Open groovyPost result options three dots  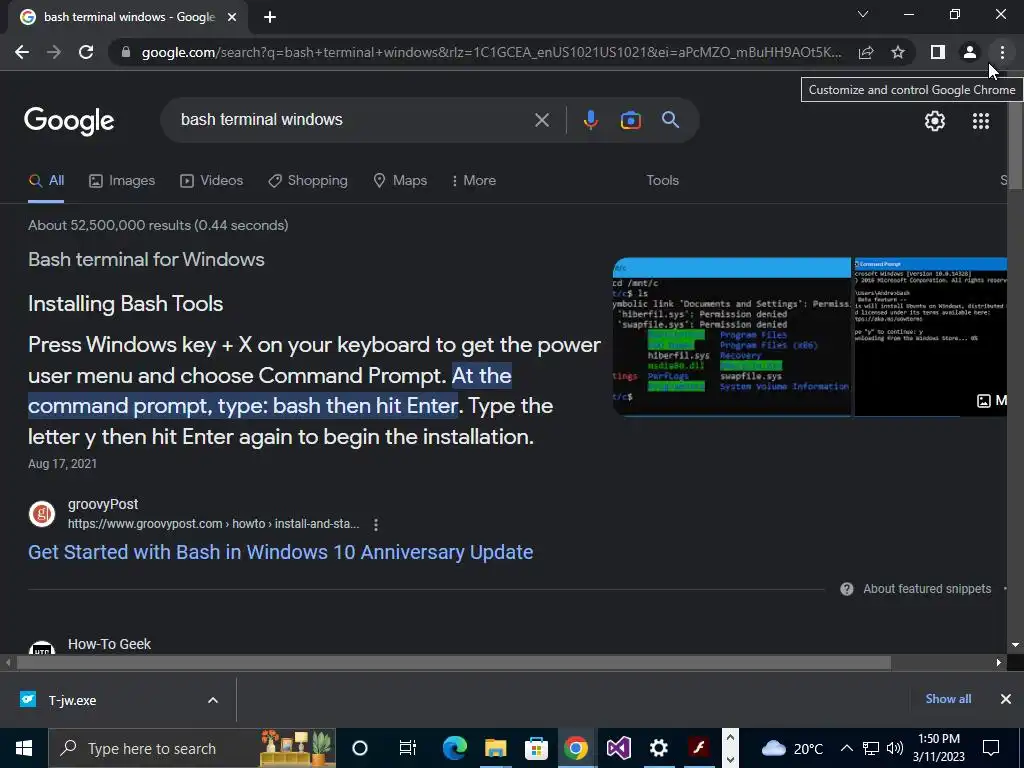click(x=376, y=524)
